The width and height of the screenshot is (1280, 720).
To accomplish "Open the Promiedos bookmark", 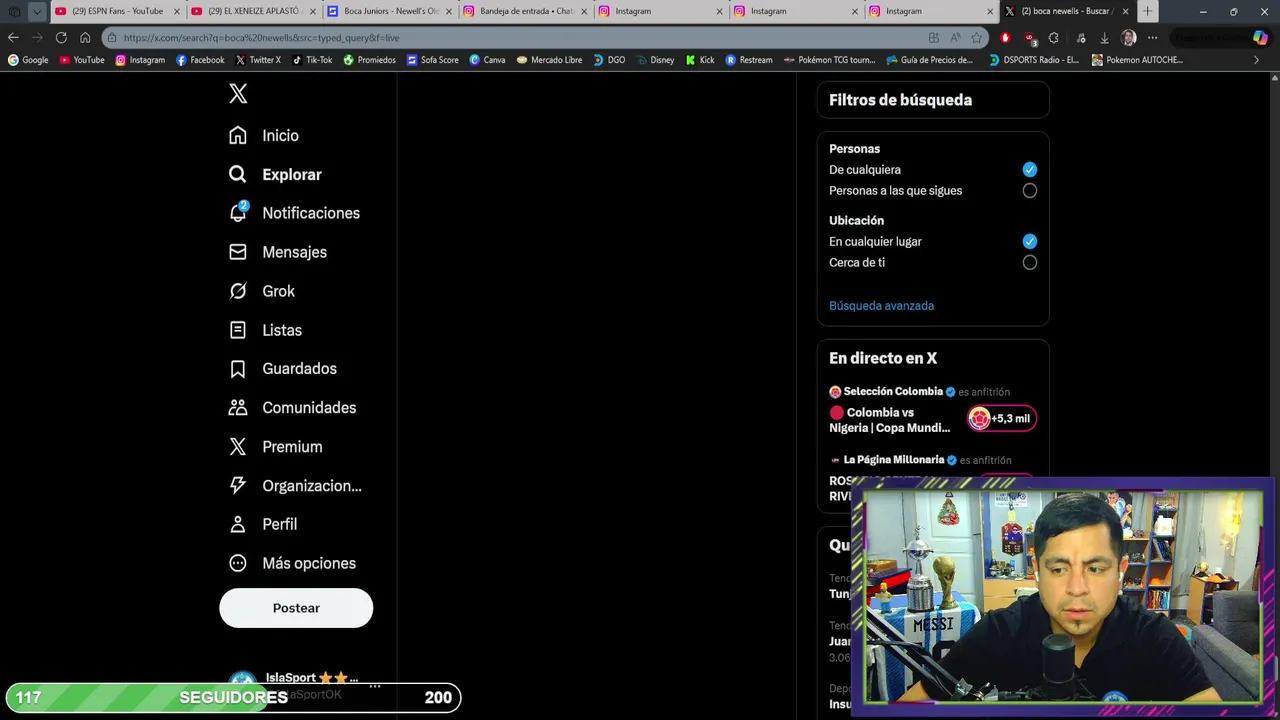I will coord(369,60).
